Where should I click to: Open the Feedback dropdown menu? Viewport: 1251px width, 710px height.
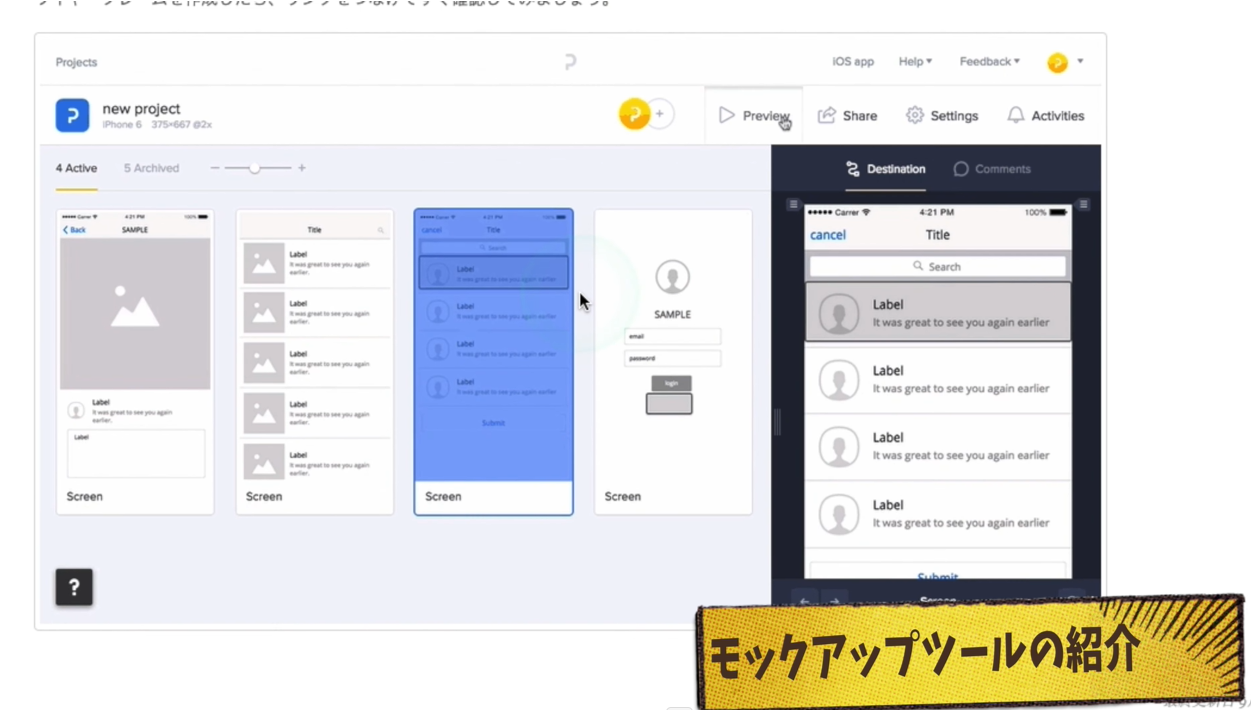tap(990, 62)
